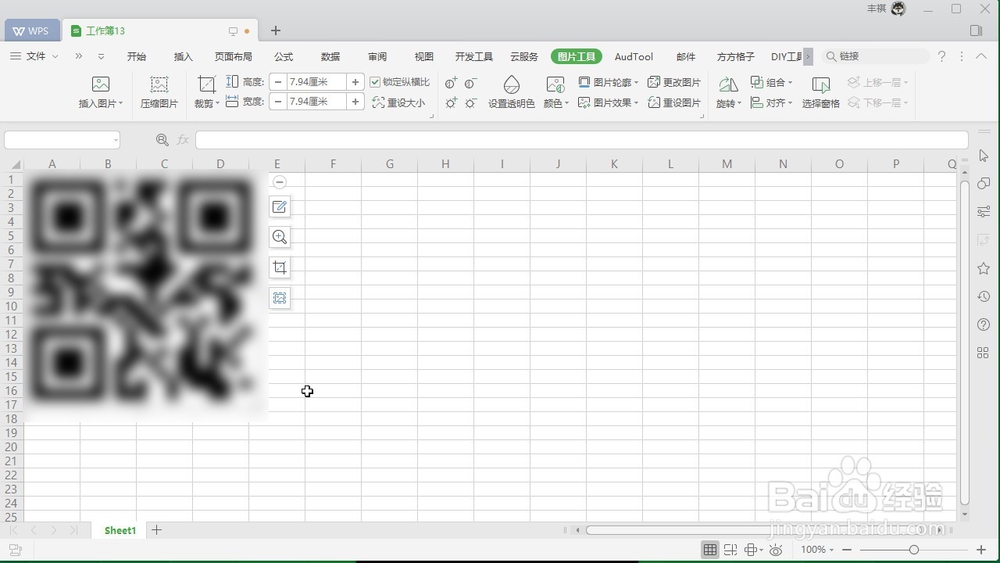Decrease picture contrast icon
Screen dimensions: 1000x563
click(471, 83)
